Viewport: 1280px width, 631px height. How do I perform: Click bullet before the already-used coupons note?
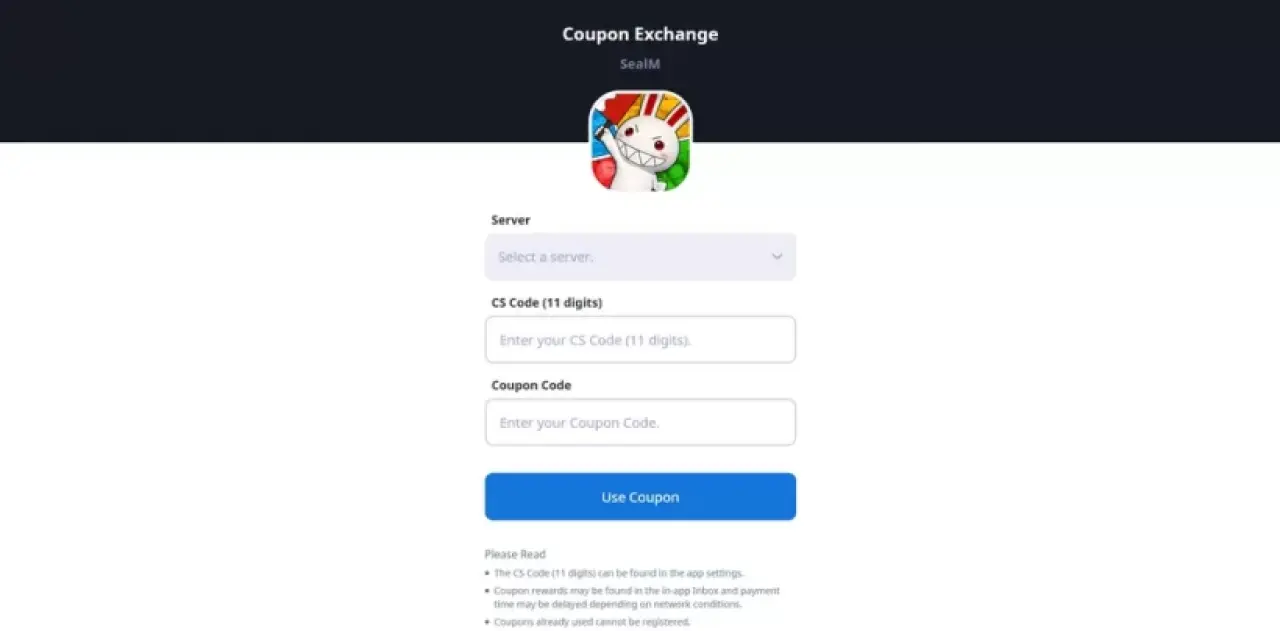pos(488,623)
